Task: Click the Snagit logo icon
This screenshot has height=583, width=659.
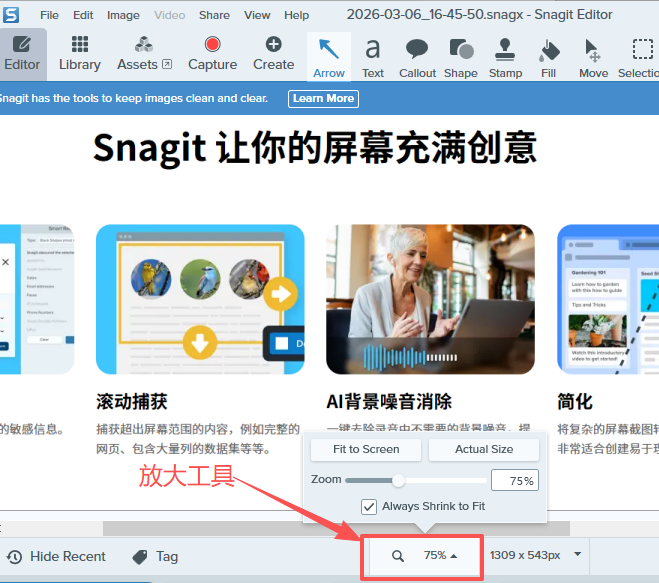Action: [x=11, y=15]
